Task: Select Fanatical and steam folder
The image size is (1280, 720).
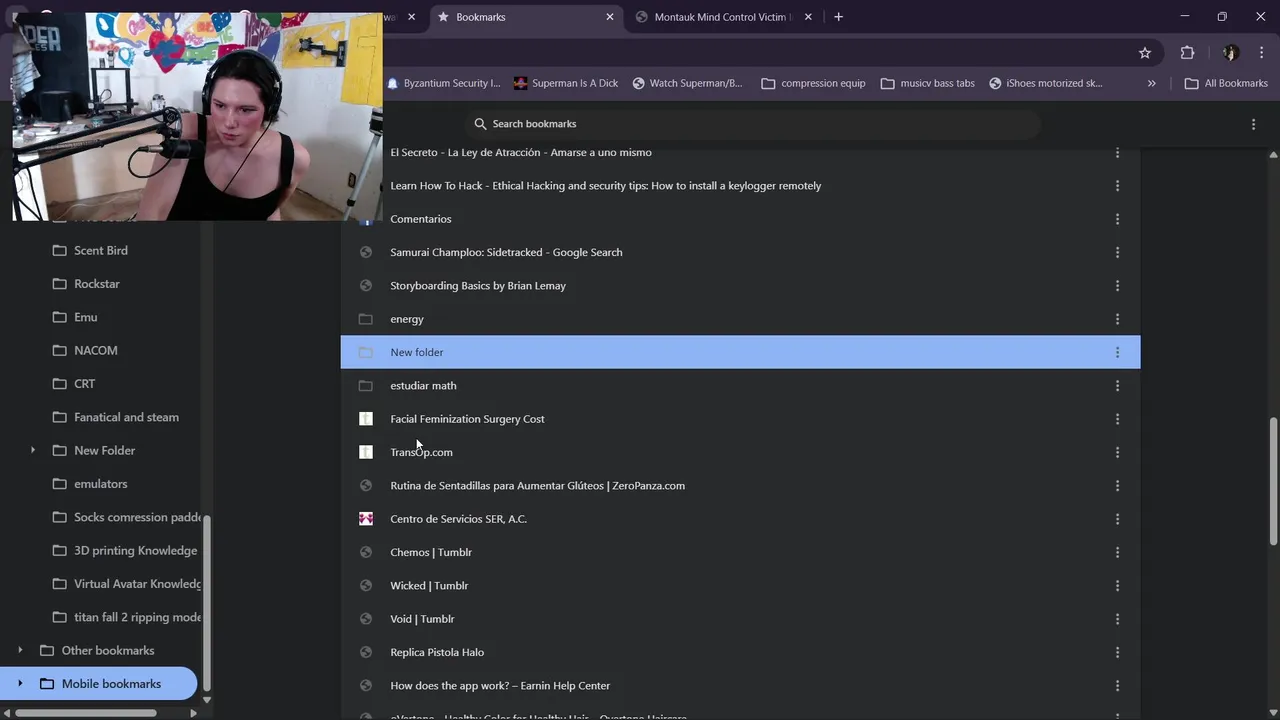Action: (126, 417)
